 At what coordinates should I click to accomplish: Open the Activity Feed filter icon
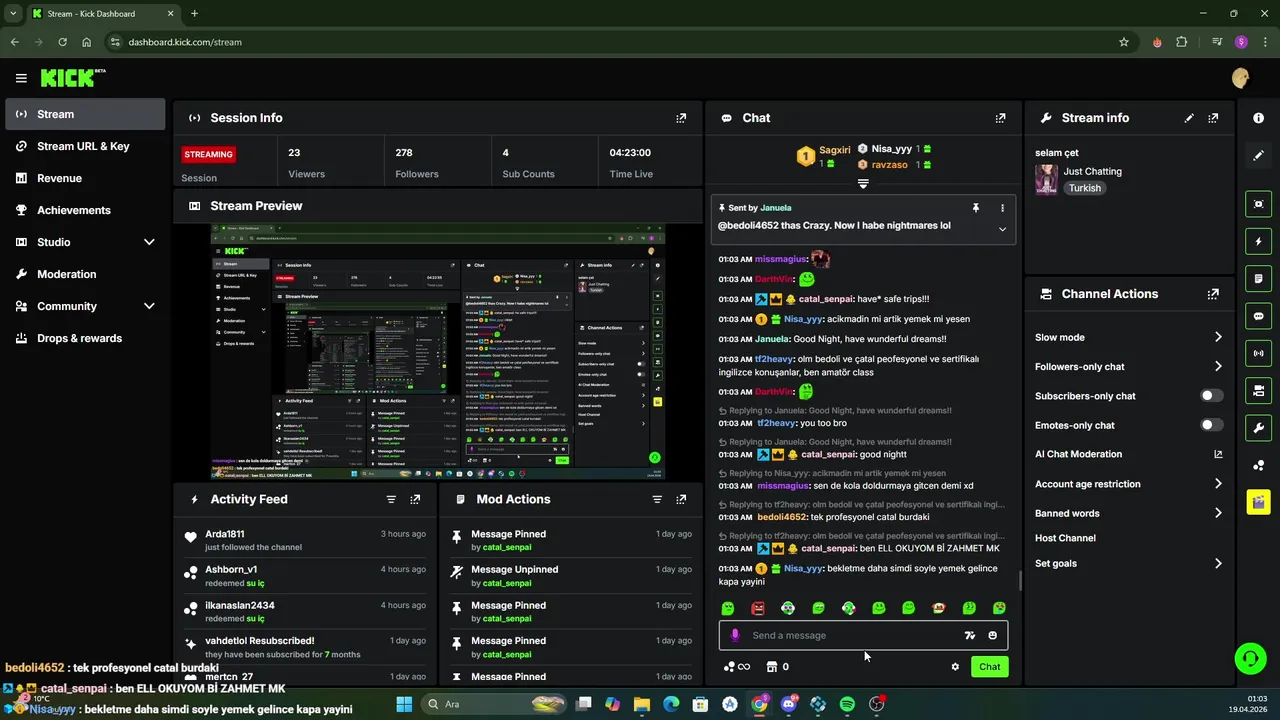(391, 499)
